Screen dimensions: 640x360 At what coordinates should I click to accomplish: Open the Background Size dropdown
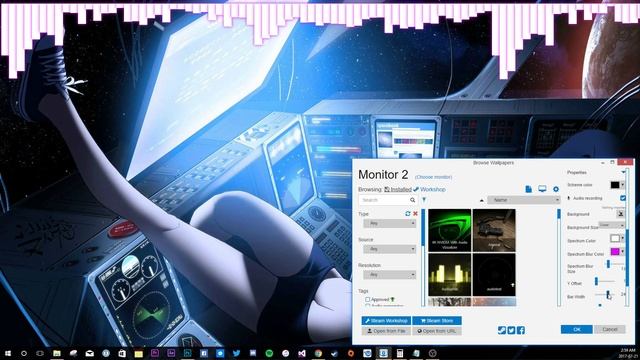(611, 225)
